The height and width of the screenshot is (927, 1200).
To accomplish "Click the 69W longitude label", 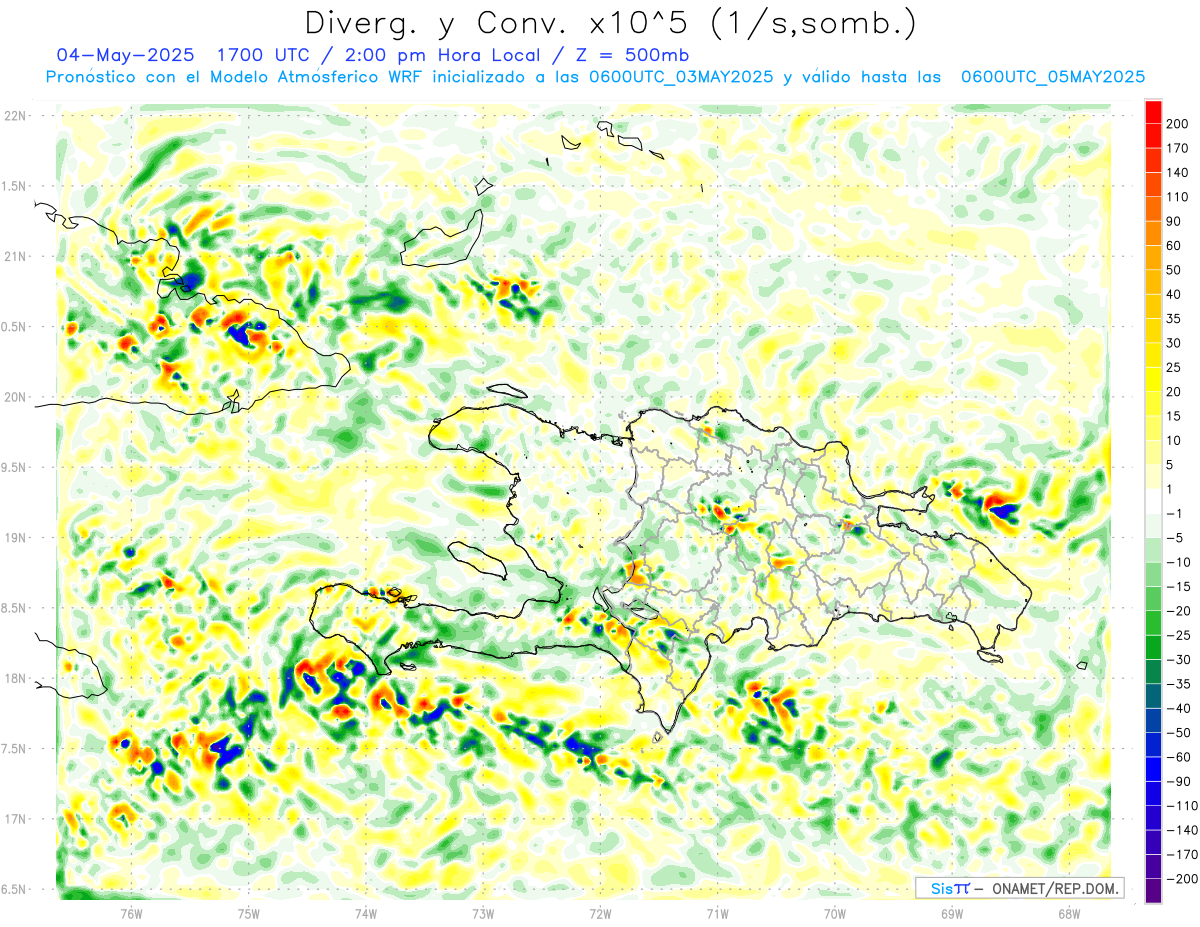I will (x=952, y=914).
